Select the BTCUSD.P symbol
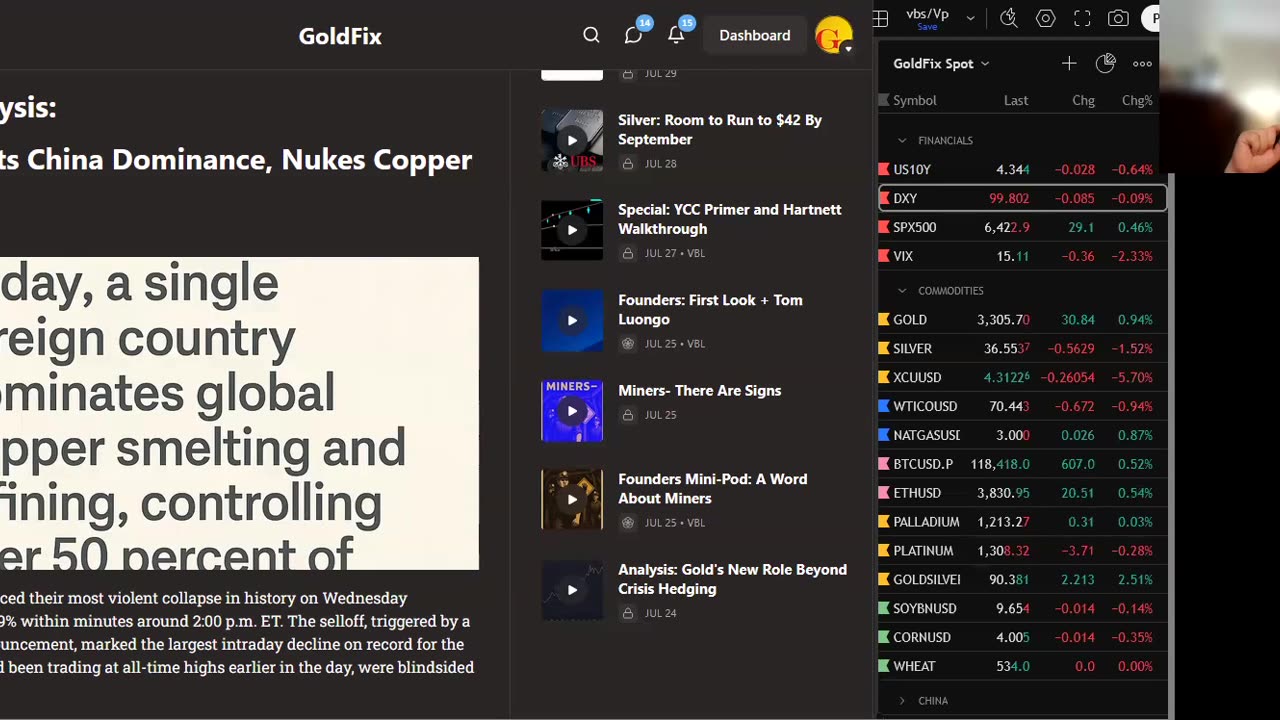This screenshot has height=720, width=1280. [923, 465]
